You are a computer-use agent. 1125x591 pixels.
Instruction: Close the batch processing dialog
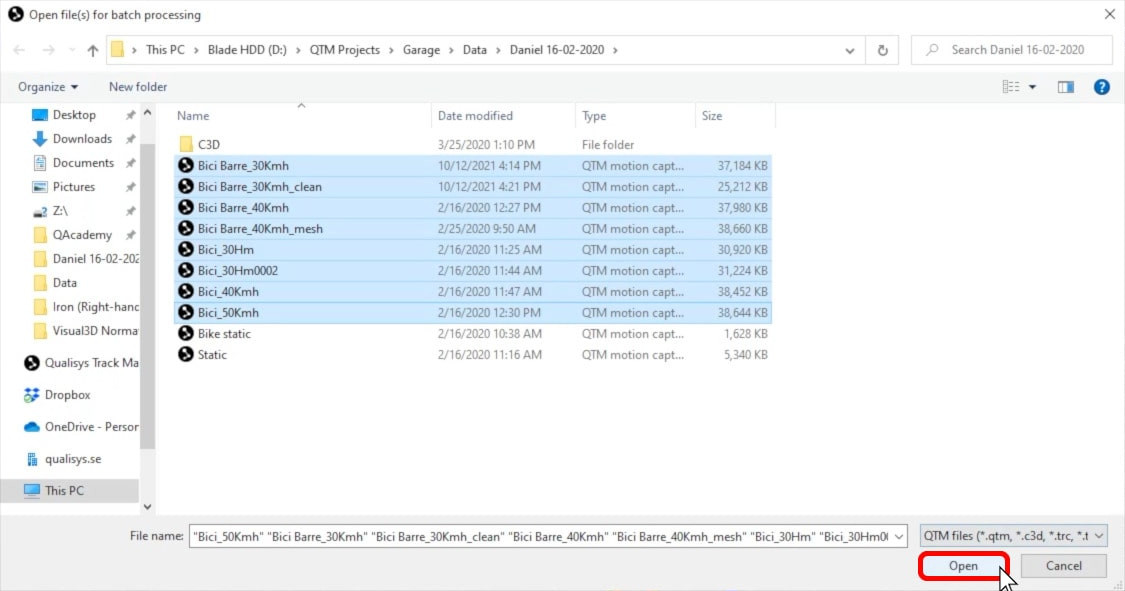tap(1109, 14)
